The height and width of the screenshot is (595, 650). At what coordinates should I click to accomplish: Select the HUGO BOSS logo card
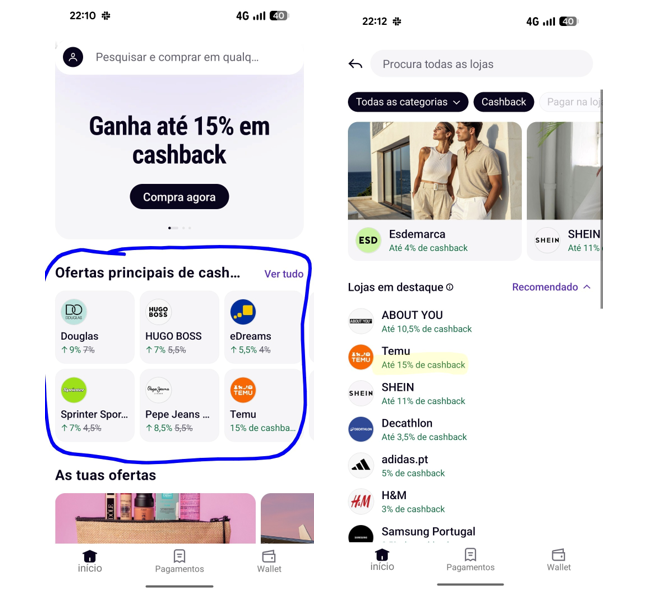tap(179, 327)
